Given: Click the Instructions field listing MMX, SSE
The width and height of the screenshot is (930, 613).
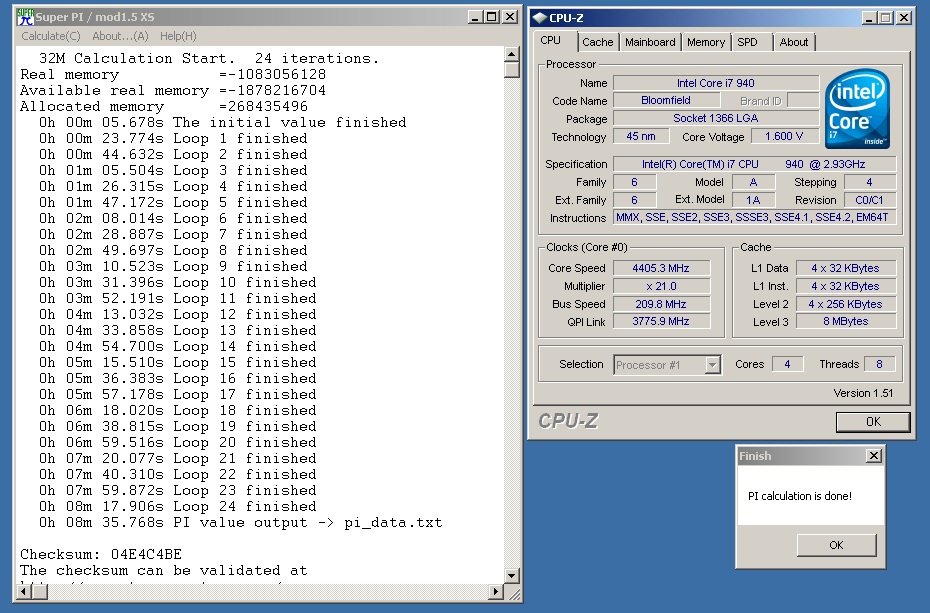Looking at the screenshot, I should [x=754, y=218].
